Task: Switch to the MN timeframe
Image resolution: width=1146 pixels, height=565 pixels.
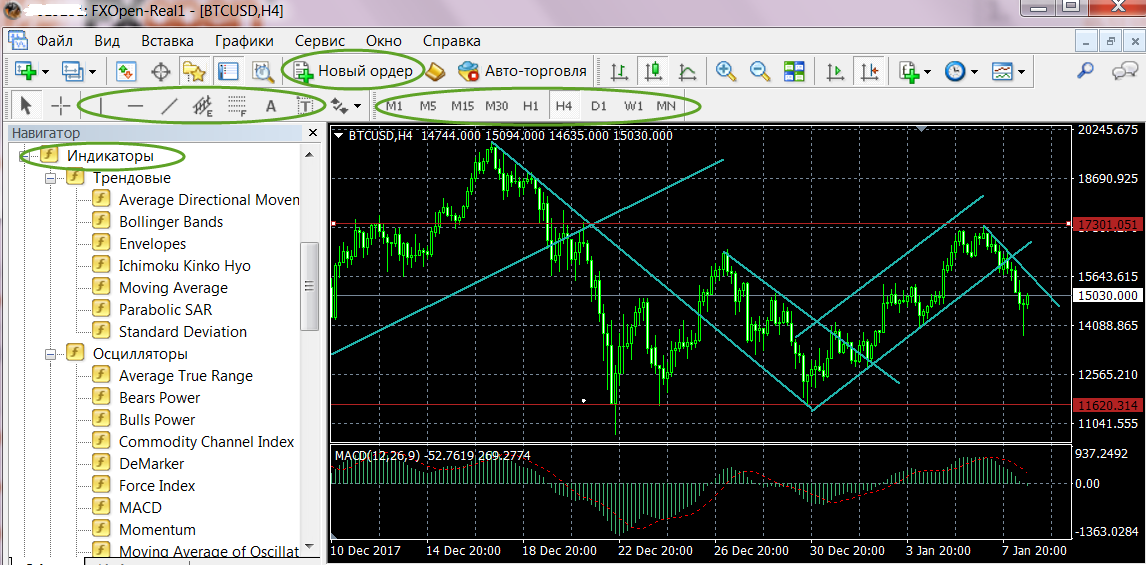Action: (665, 106)
